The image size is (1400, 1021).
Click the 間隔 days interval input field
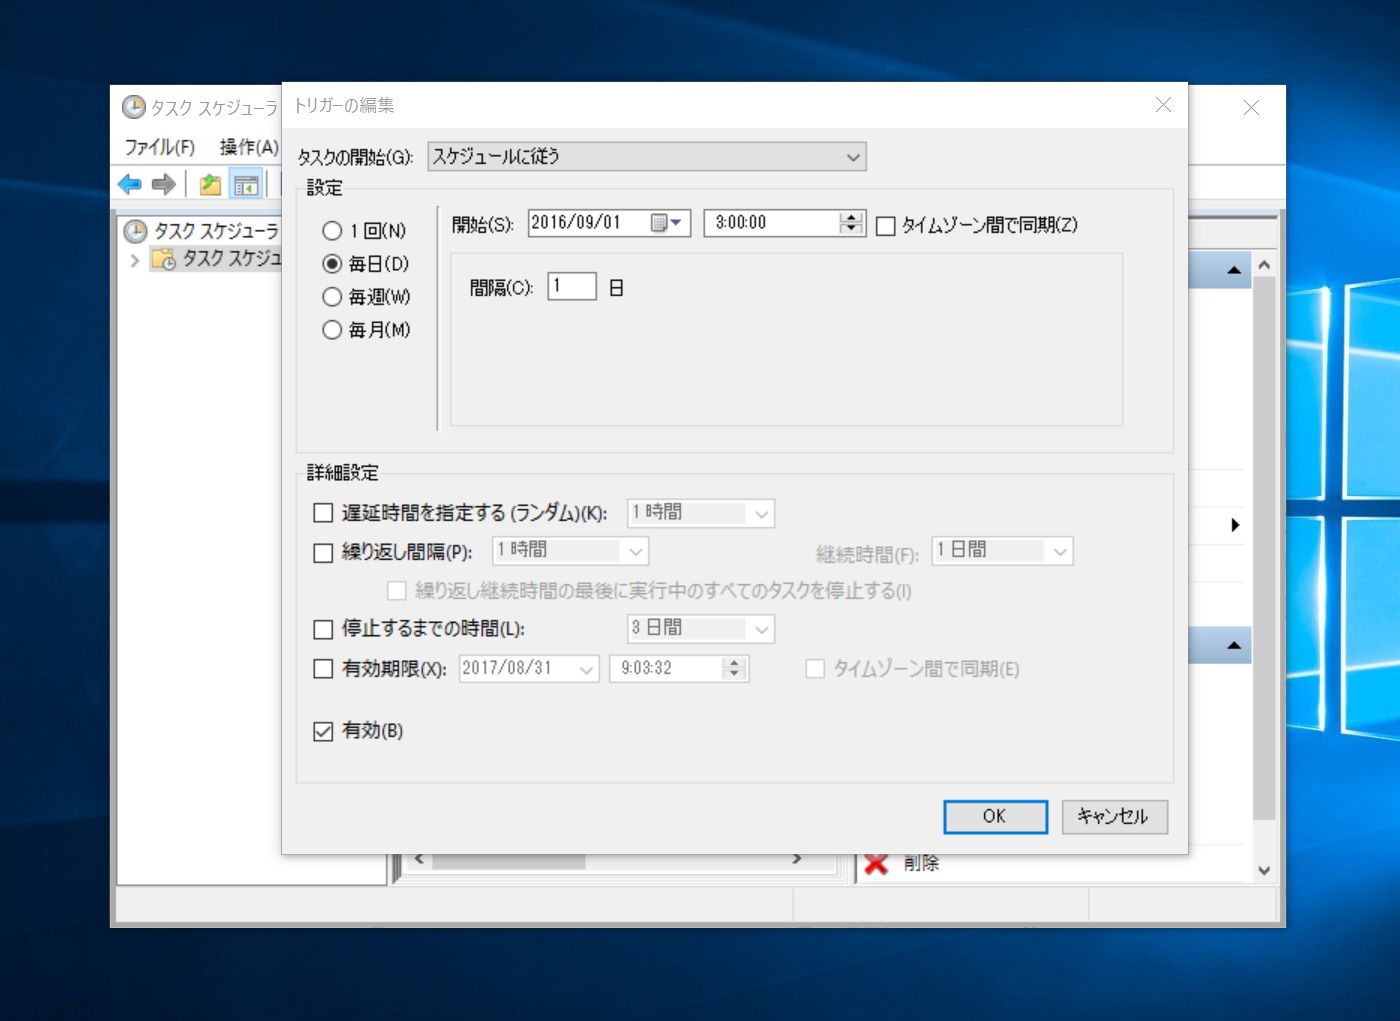[x=572, y=287]
